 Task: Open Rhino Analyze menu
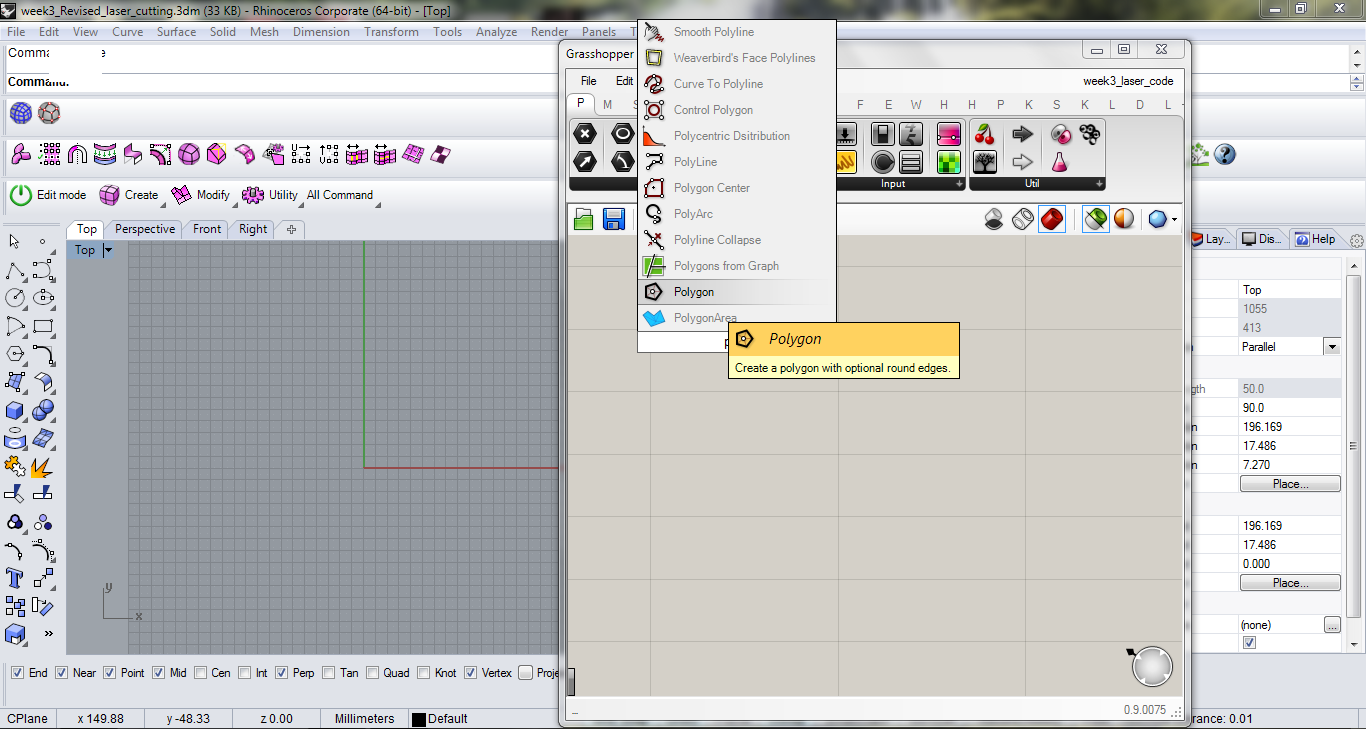[x=496, y=32]
